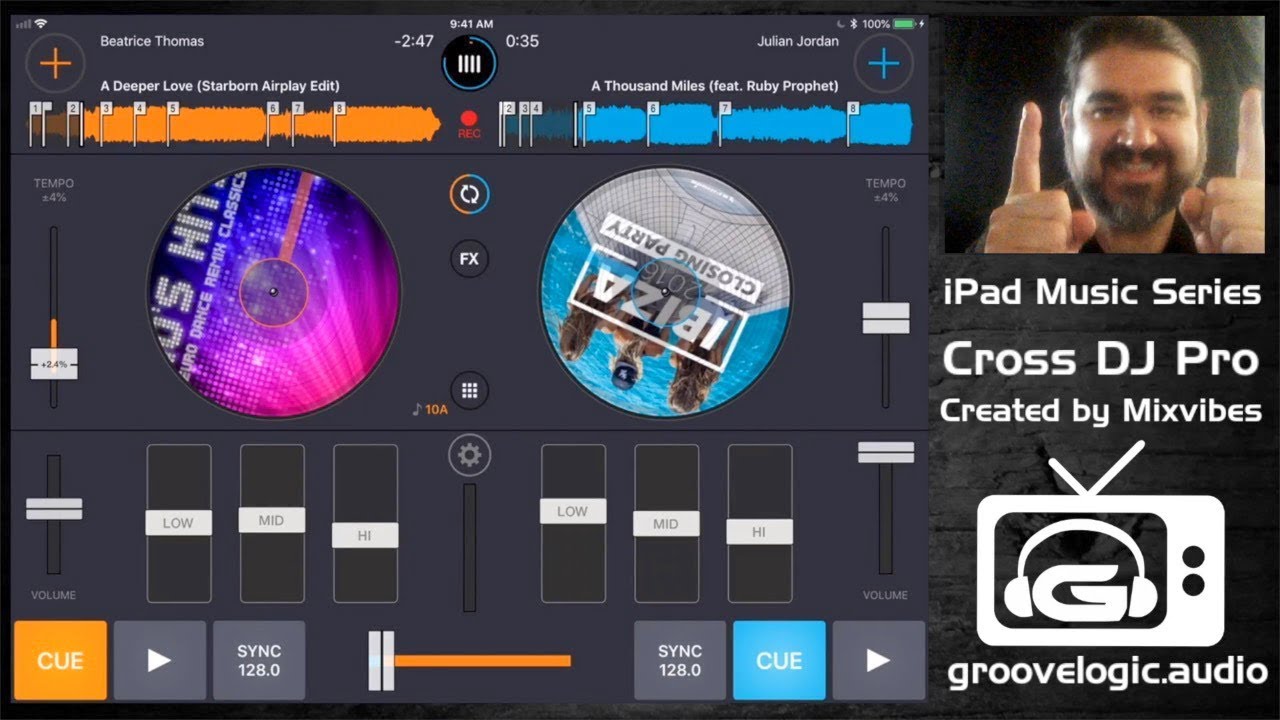Screen dimensions: 1280x720
Task: Click the Wi-Fi status icon
Action: (x=41, y=23)
